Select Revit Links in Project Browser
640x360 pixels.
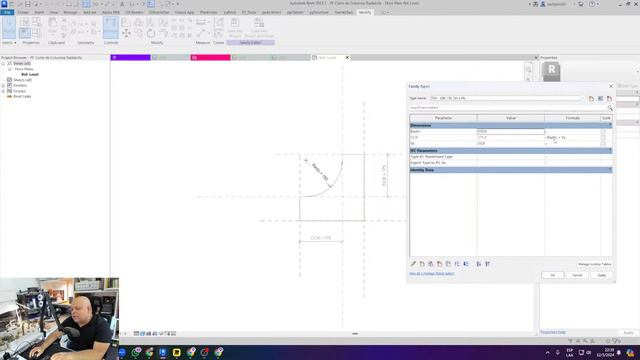(x=22, y=97)
